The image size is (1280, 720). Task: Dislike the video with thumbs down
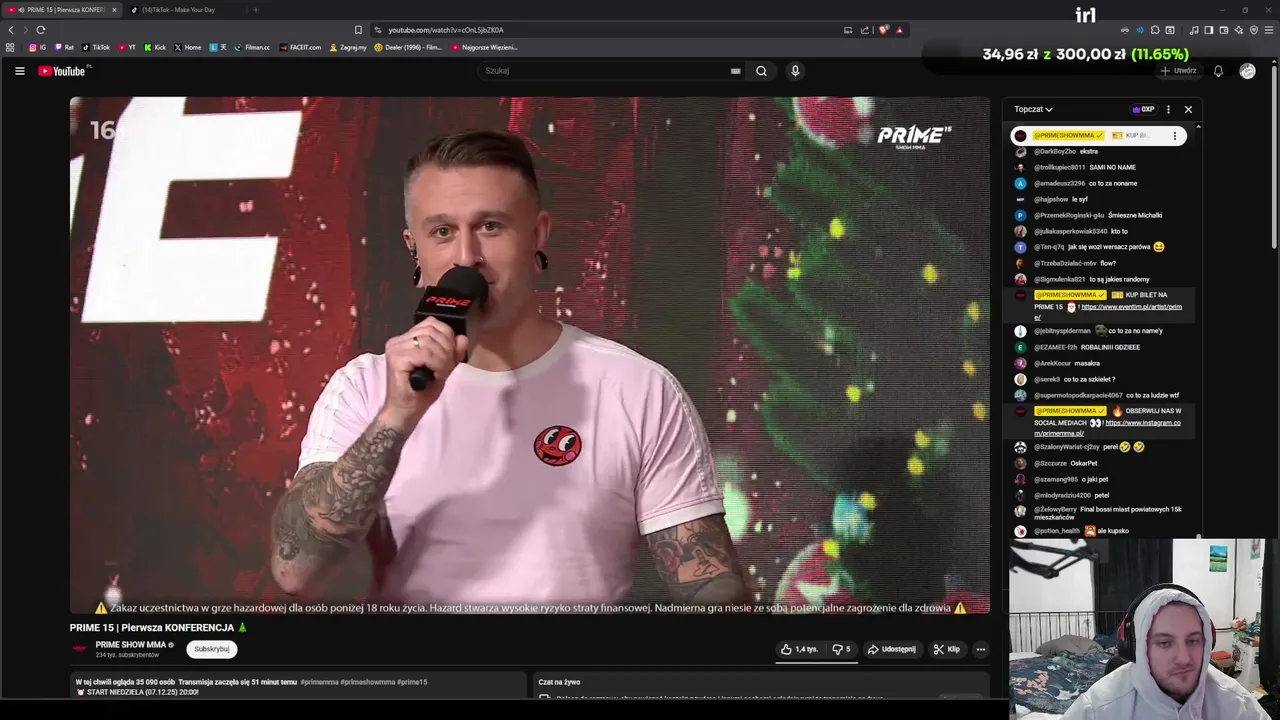click(x=841, y=649)
